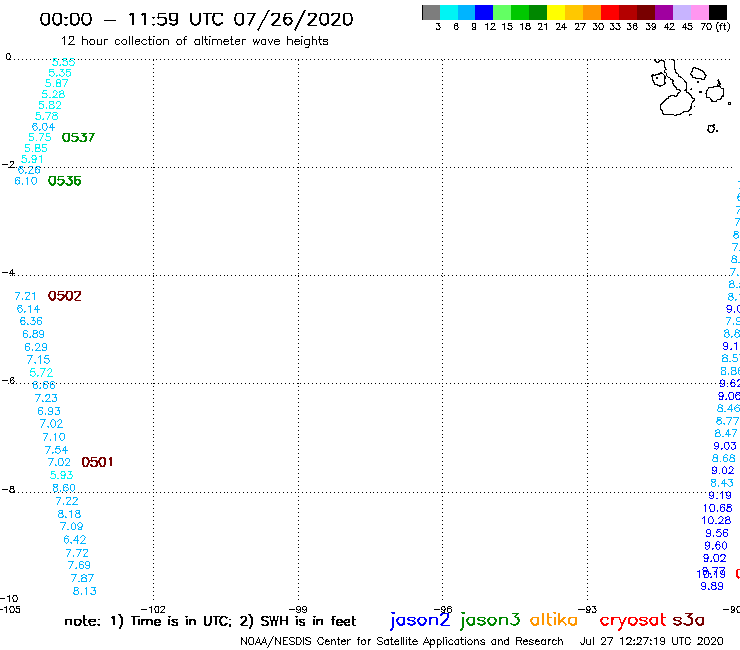
Task: Click the wave height value 7.23
Action: point(46,398)
